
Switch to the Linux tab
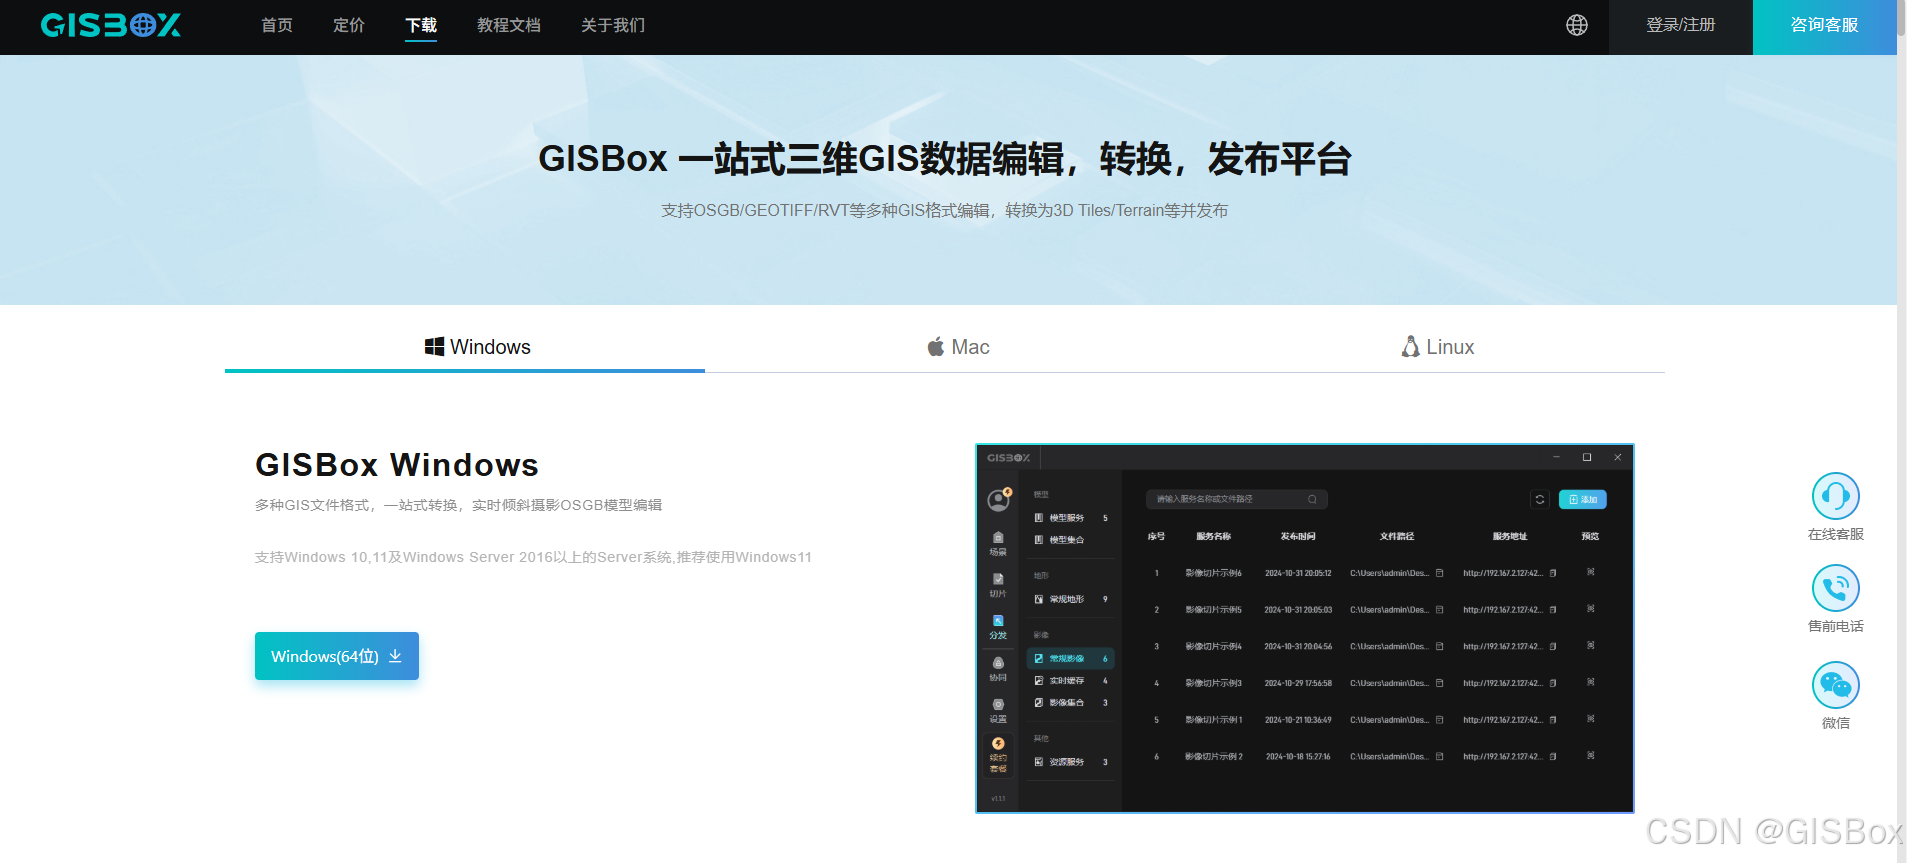[1438, 347]
